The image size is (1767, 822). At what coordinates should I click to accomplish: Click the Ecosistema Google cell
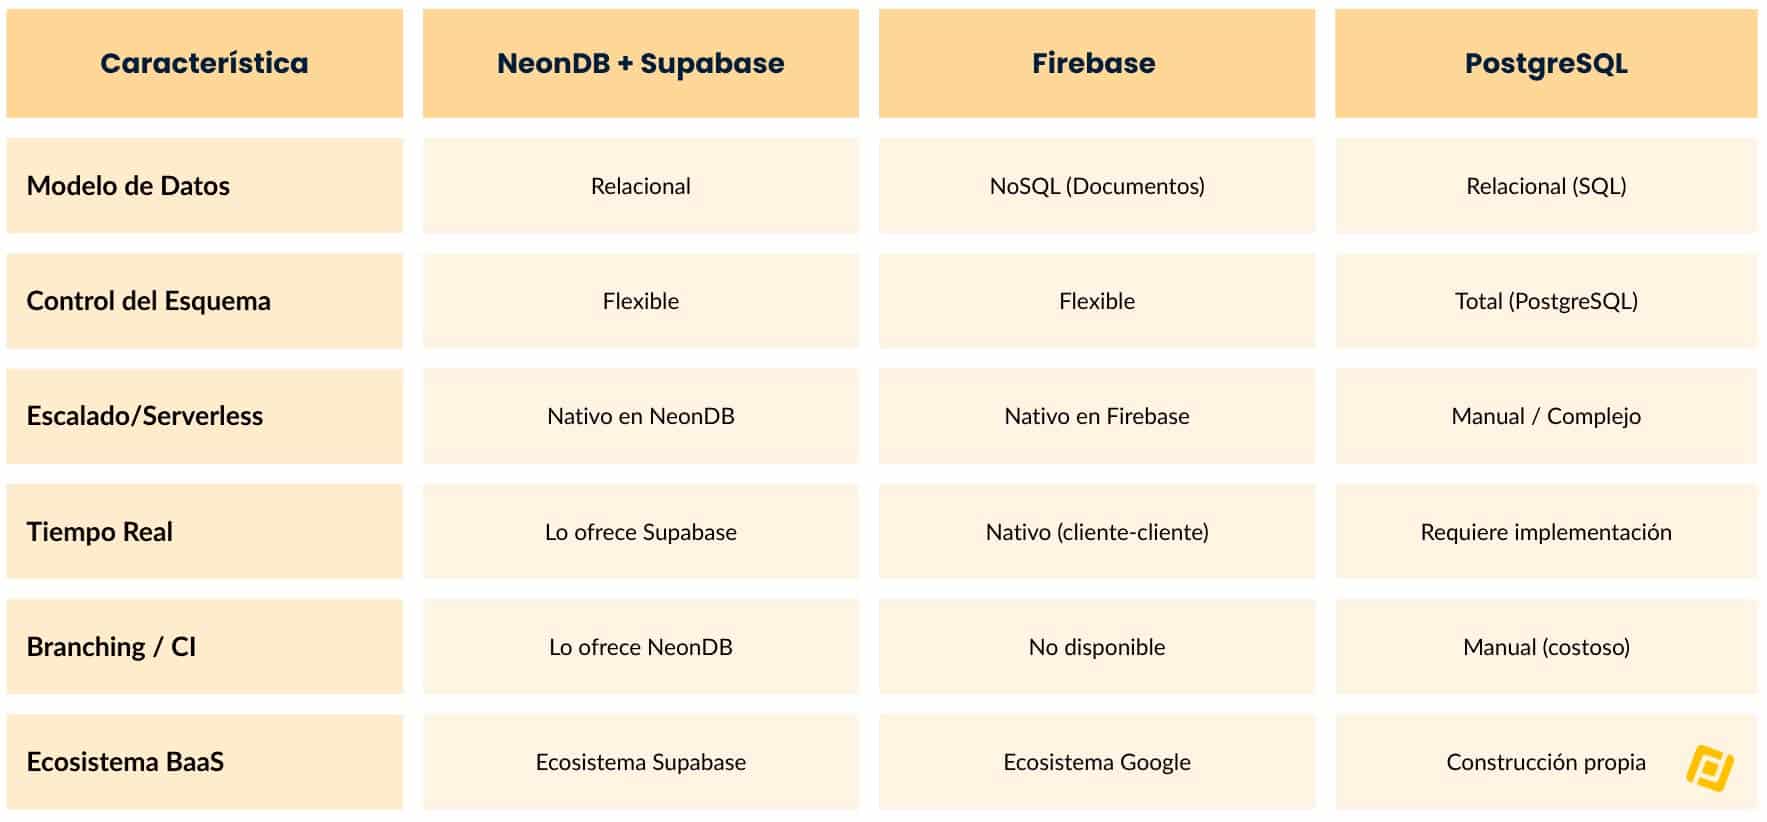tap(1096, 762)
